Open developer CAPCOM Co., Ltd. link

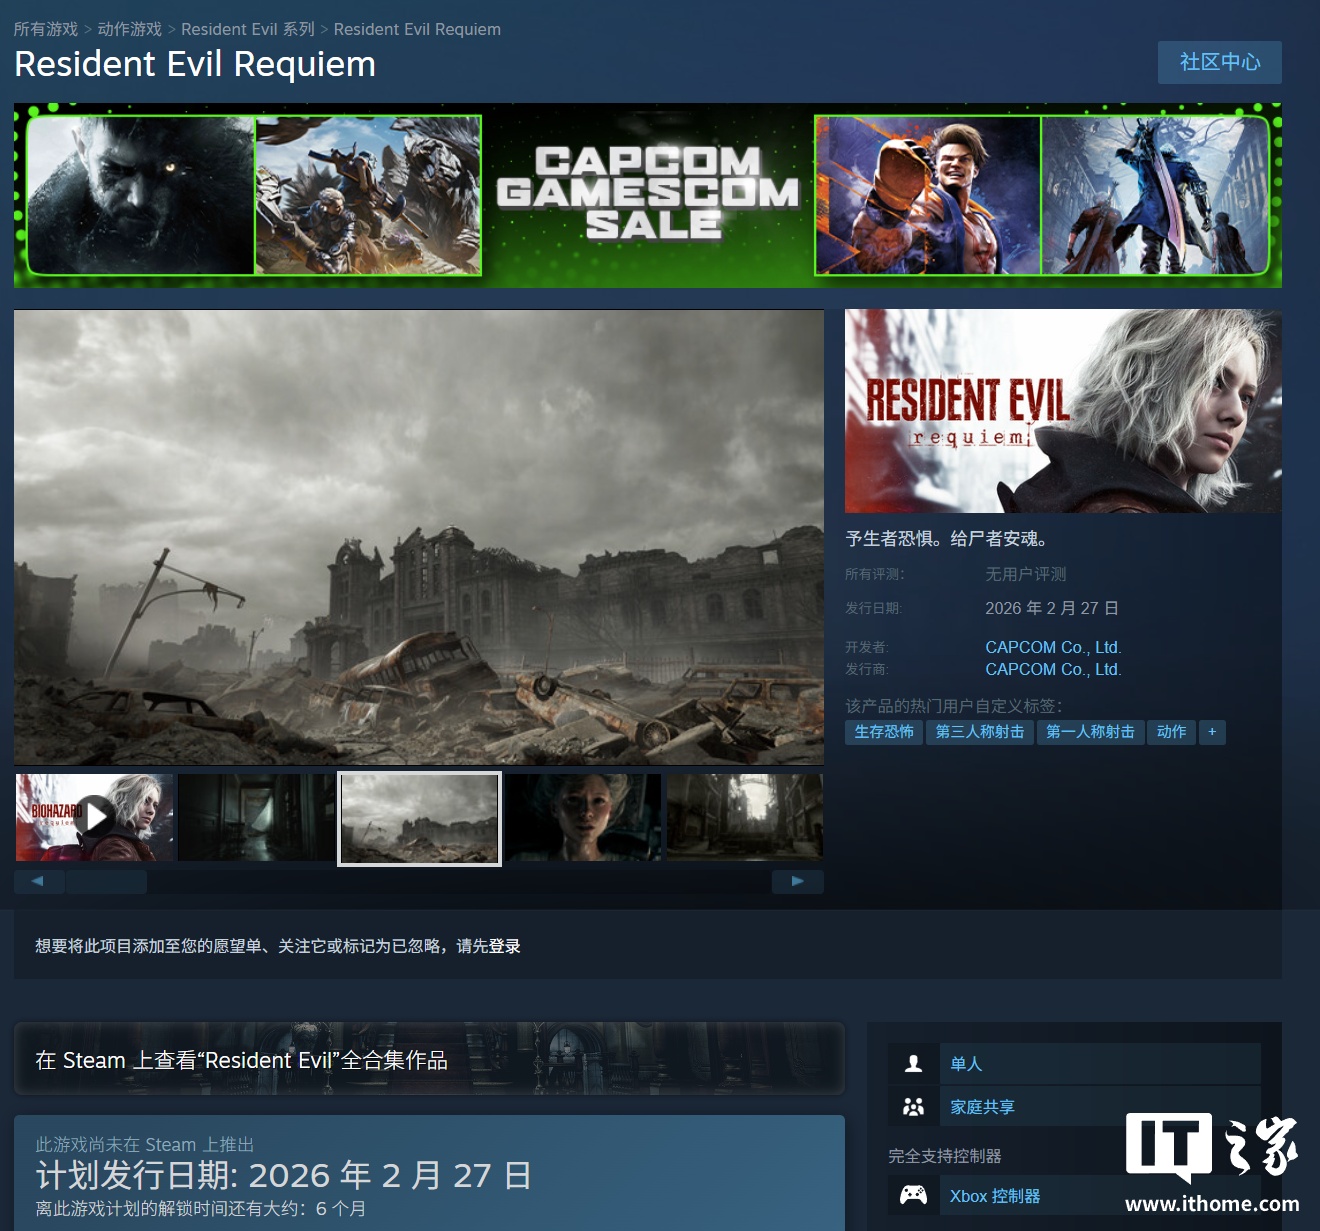click(1053, 647)
